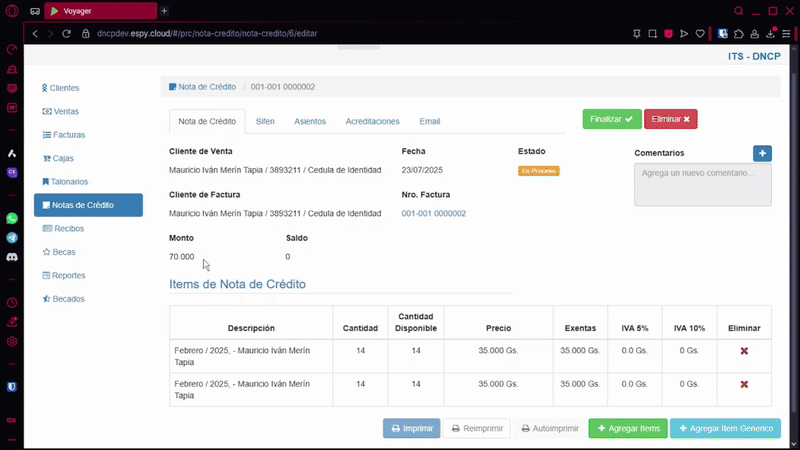Click the snapshot camera icon in toolbar
Viewport: 800px width, 450px height.
653,34
